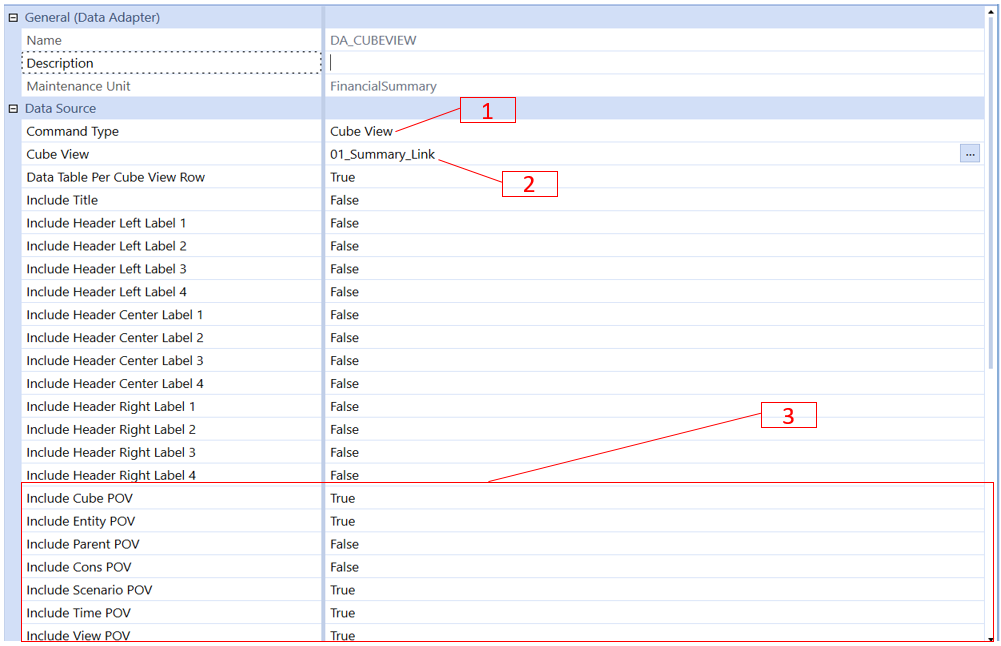Select the Command Type value Cube View
The image size is (1001, 646).
[x=361, y=132]
